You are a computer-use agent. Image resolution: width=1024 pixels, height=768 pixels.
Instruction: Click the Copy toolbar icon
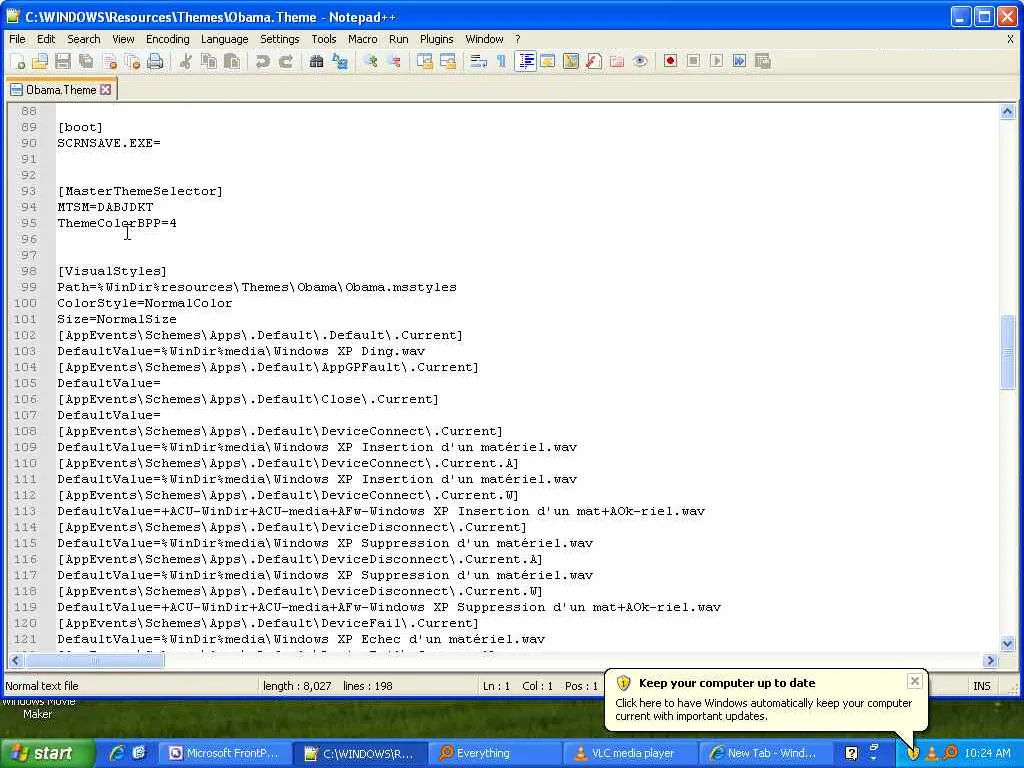coord(209,61)
